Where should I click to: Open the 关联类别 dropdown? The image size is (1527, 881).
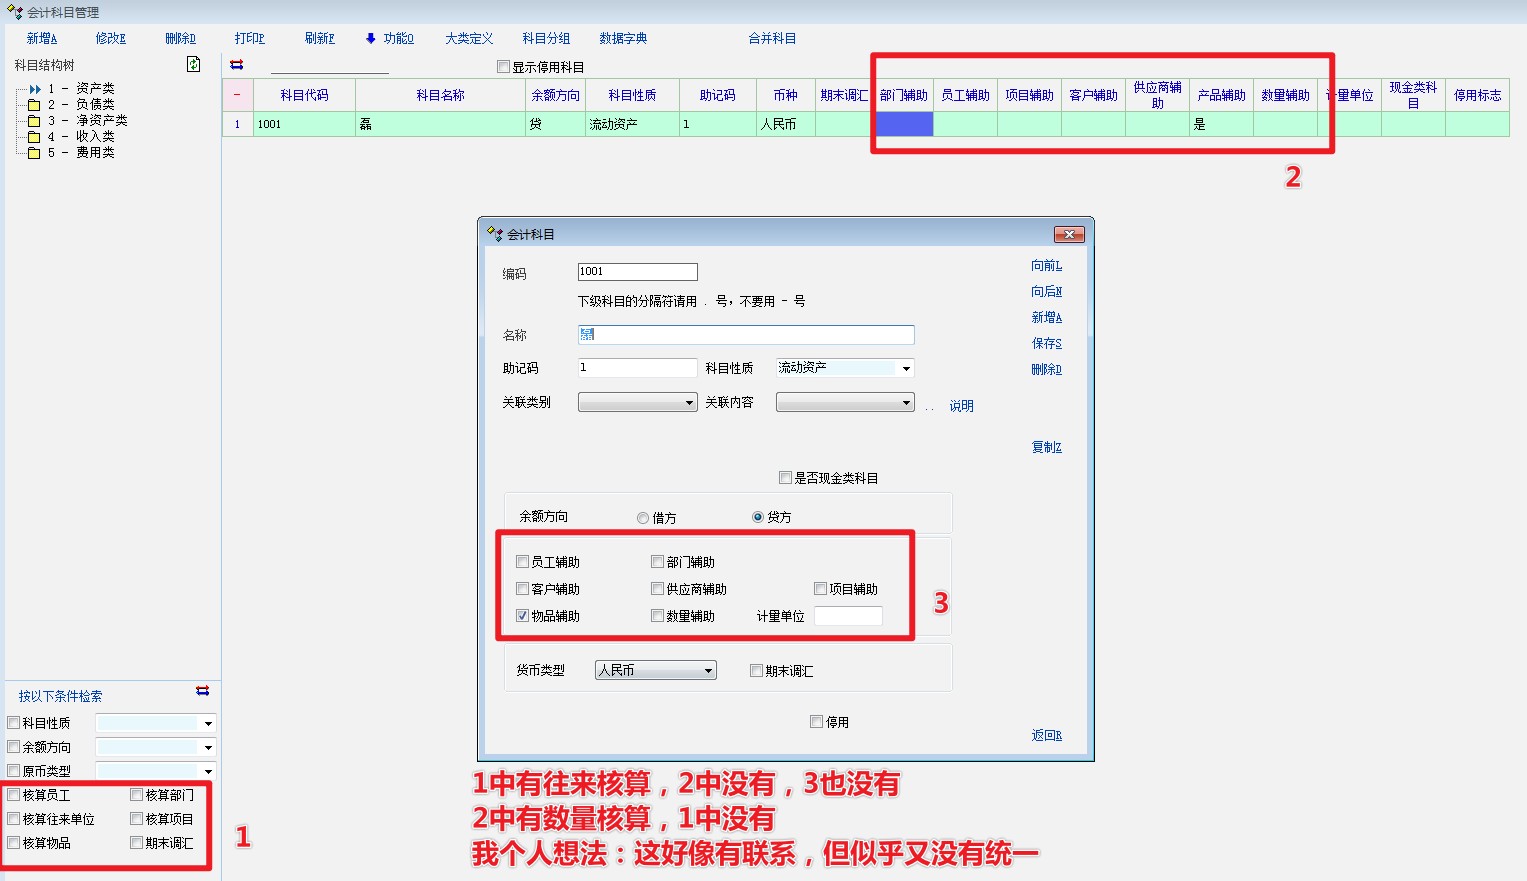tap(689, 403)
